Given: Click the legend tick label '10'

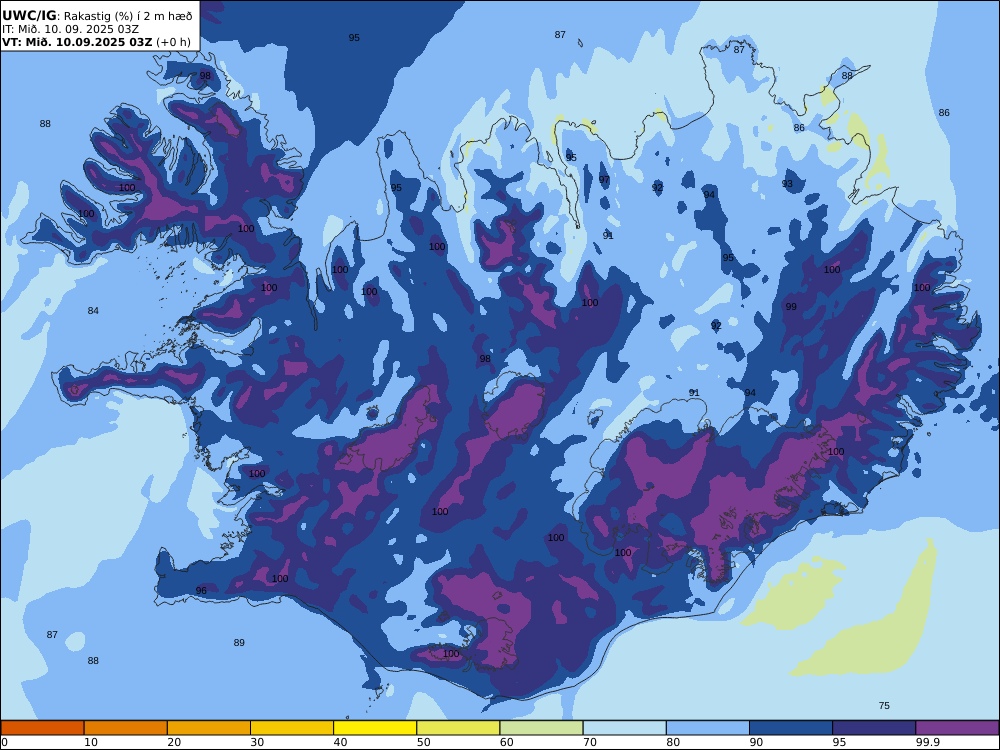Looking at the screenshot, I should click(91, 742).
